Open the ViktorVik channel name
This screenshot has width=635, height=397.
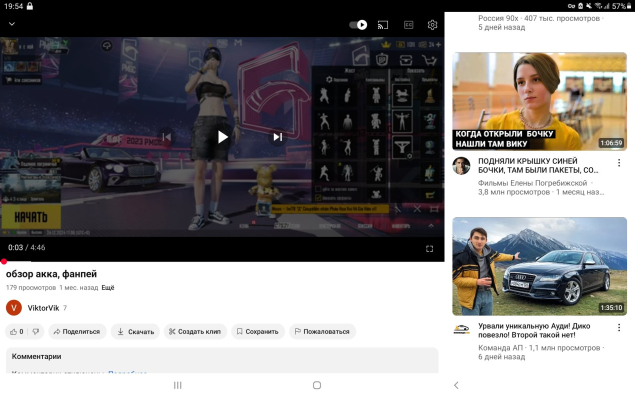[43, 308]
